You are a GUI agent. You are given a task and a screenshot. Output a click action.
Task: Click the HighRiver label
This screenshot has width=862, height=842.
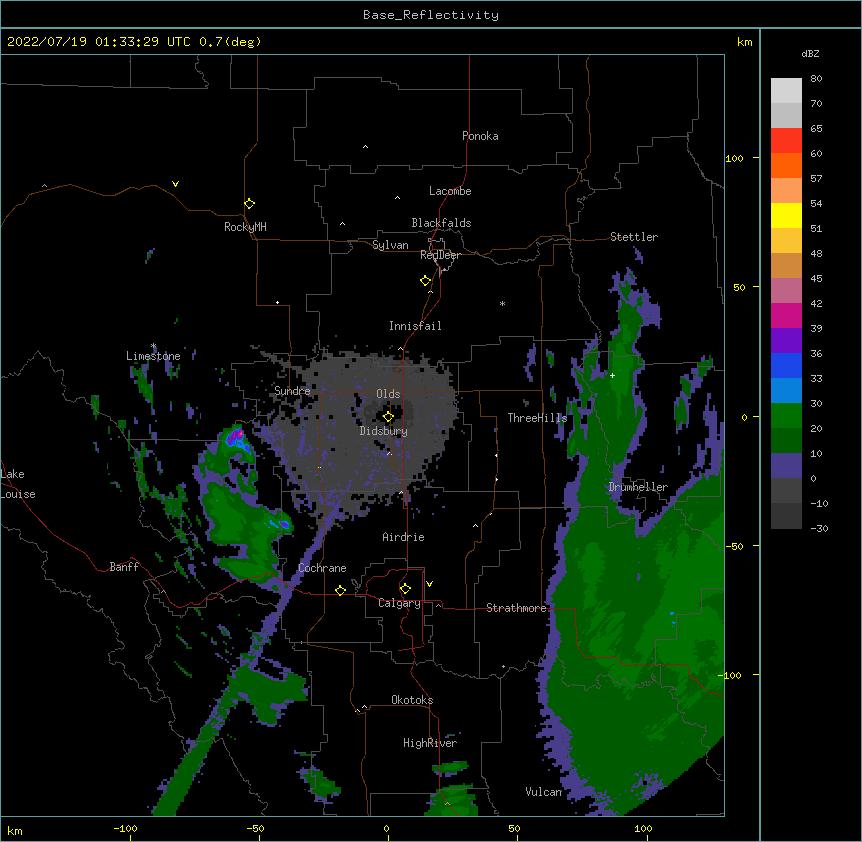430,743
